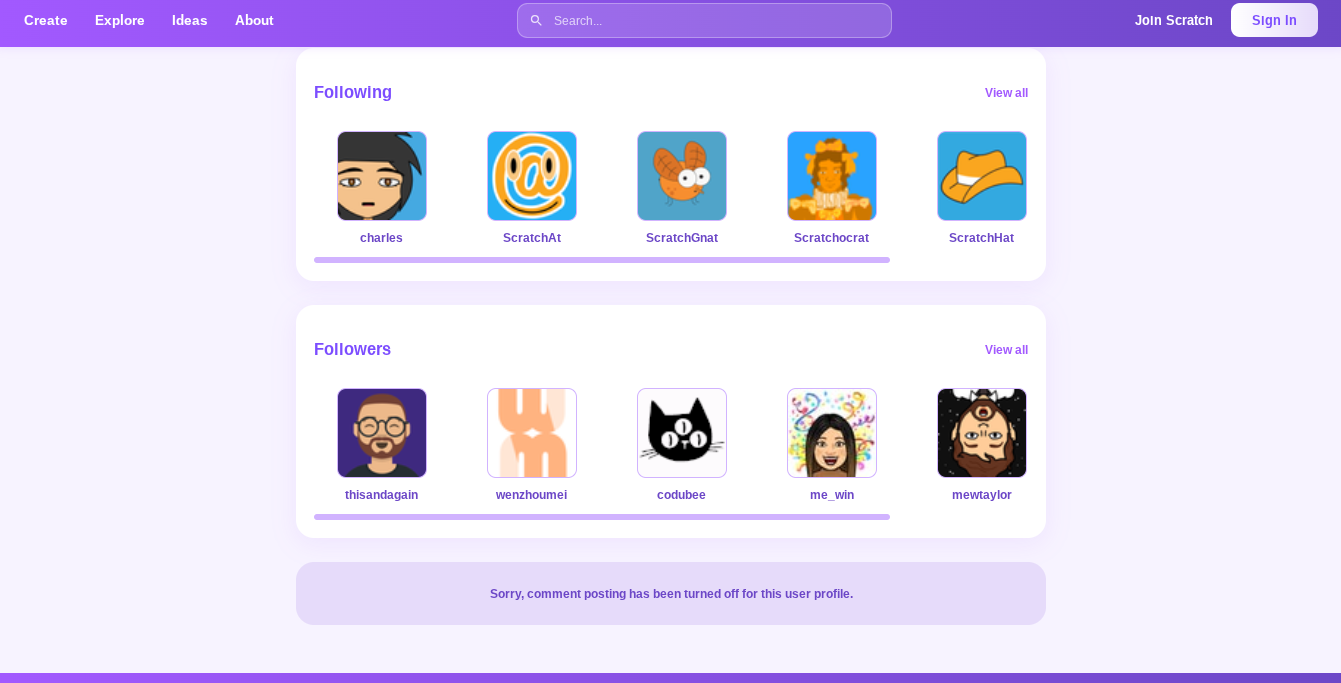Viewport: 1341px width, 683px height.
Task: Open the ScratchGnat bug avatar
Action: click(x=682, y=176)
